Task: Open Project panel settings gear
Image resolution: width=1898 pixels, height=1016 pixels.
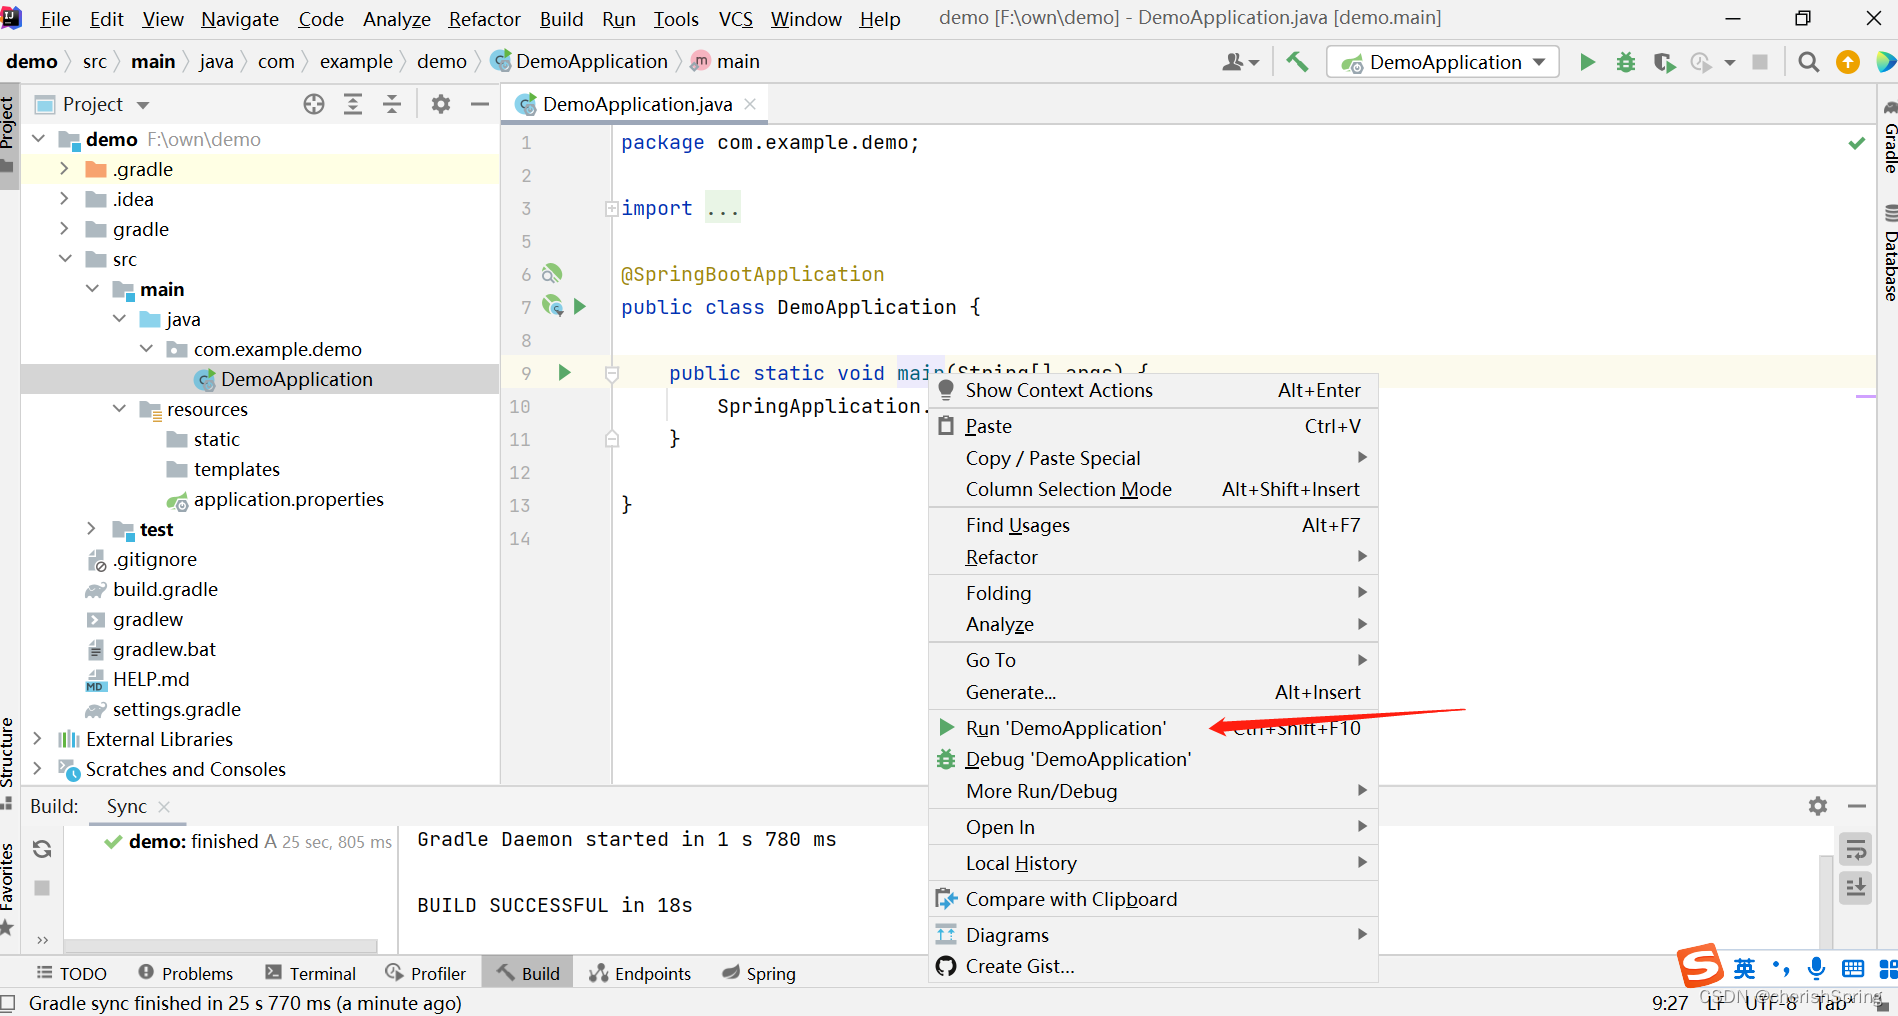Action: pos(441,104)
